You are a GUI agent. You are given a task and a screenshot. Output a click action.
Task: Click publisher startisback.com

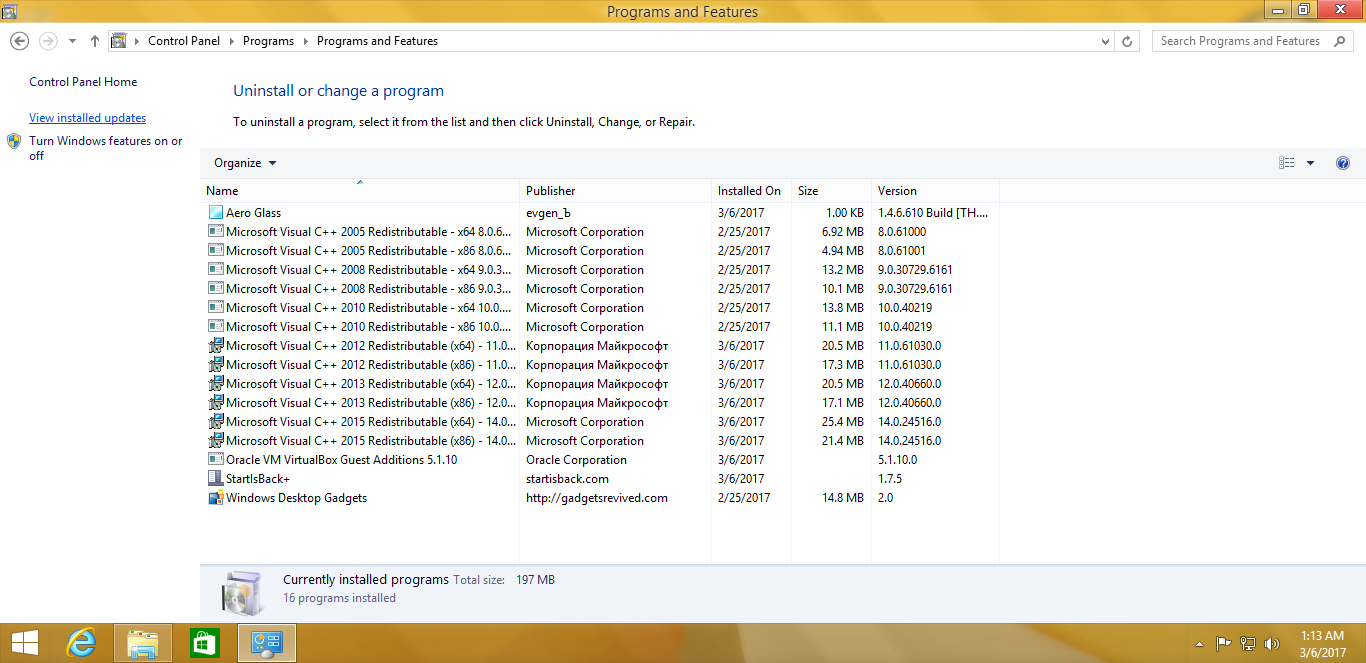coord(567,478)
